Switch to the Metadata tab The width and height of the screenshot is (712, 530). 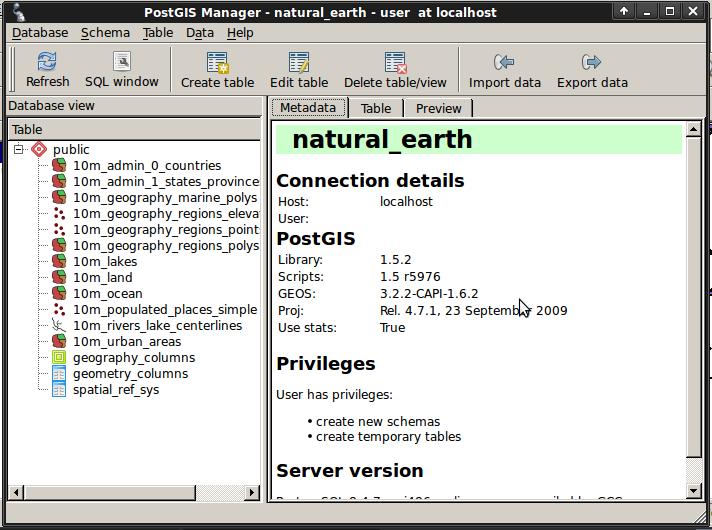click(308, 108)
